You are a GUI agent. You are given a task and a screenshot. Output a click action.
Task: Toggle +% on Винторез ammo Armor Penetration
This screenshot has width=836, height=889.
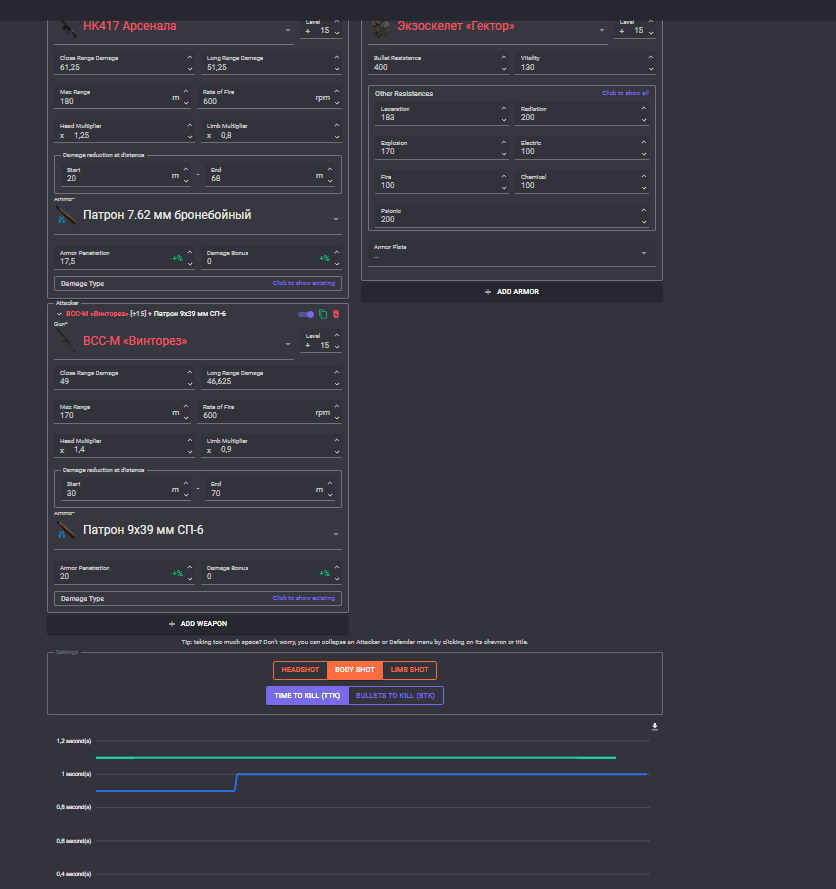tap(177, 573)
